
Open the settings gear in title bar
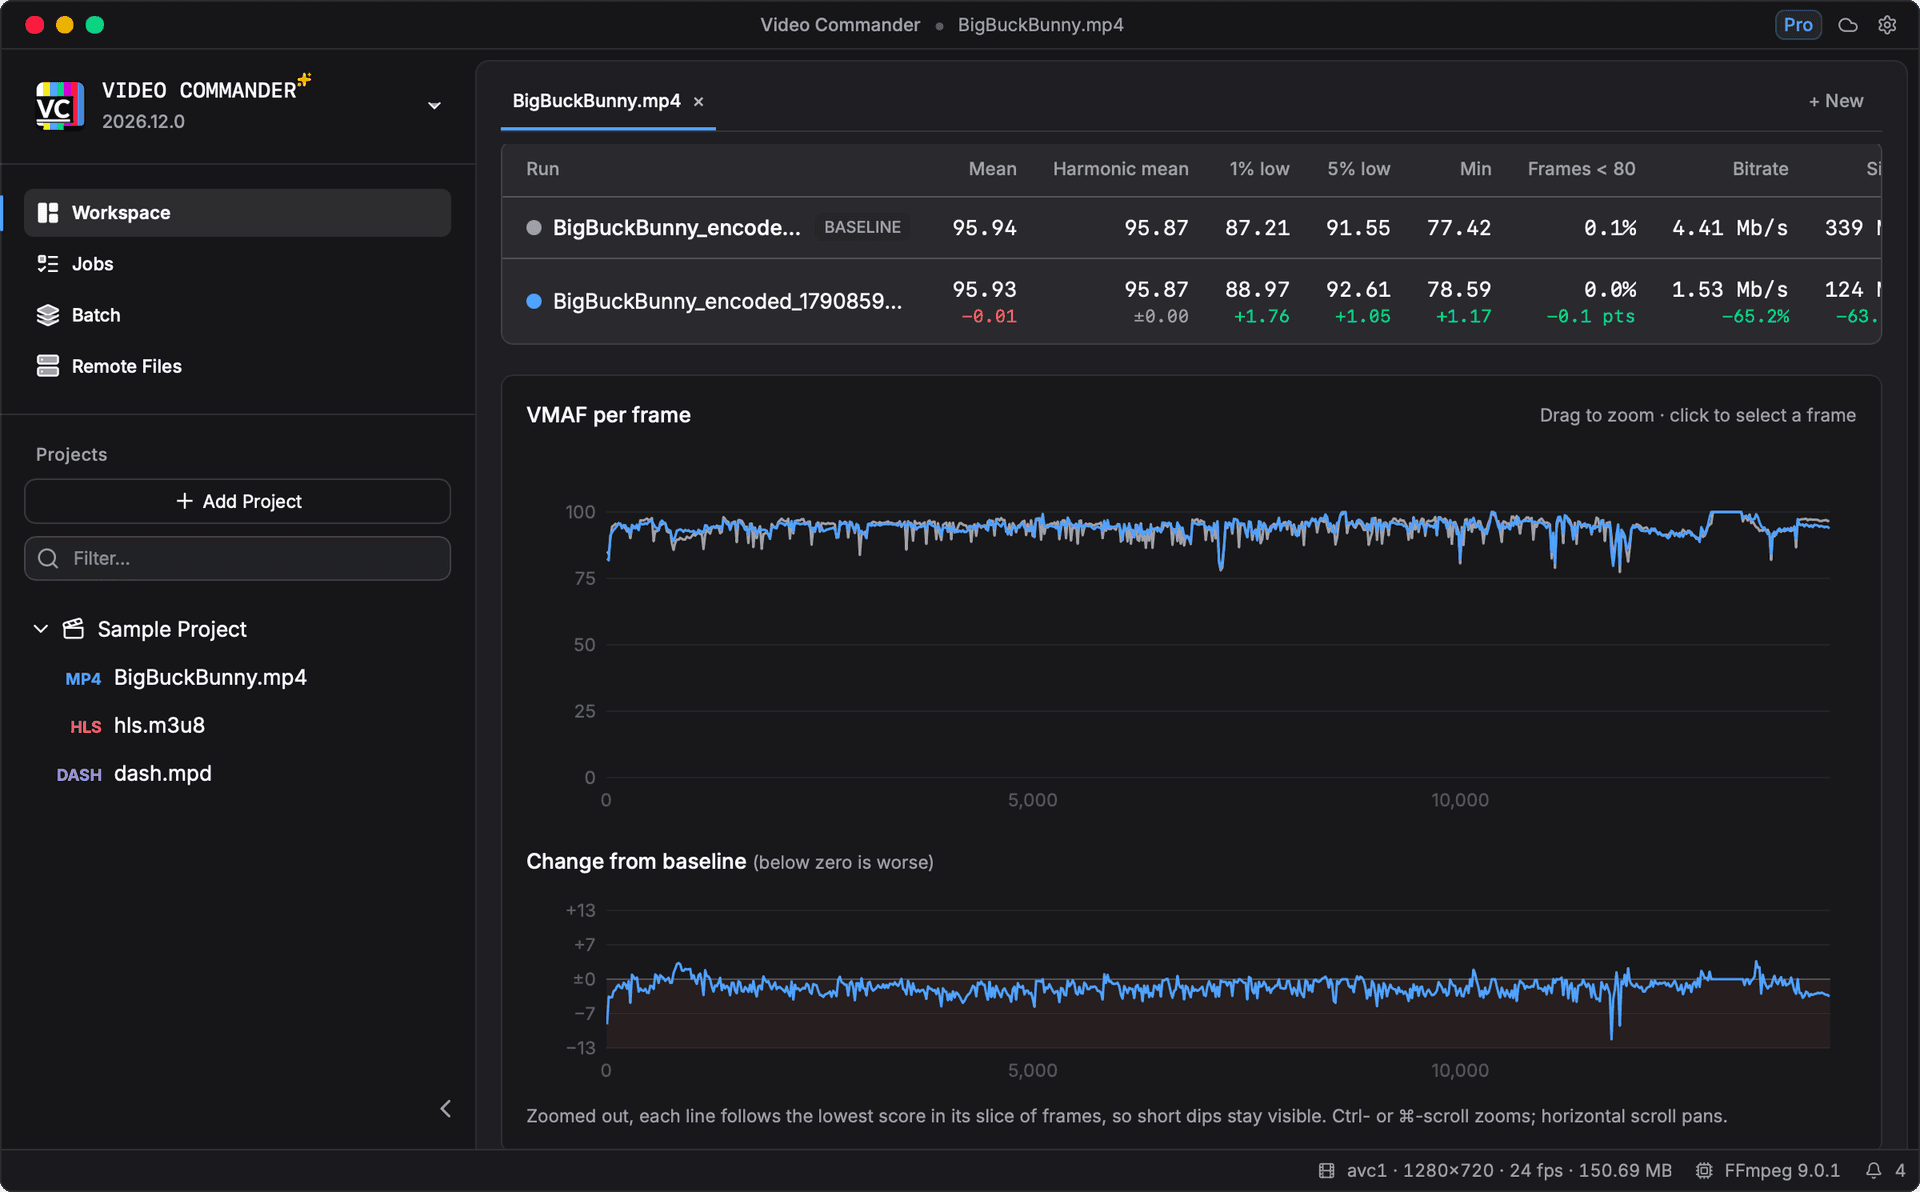point(1887,25)
